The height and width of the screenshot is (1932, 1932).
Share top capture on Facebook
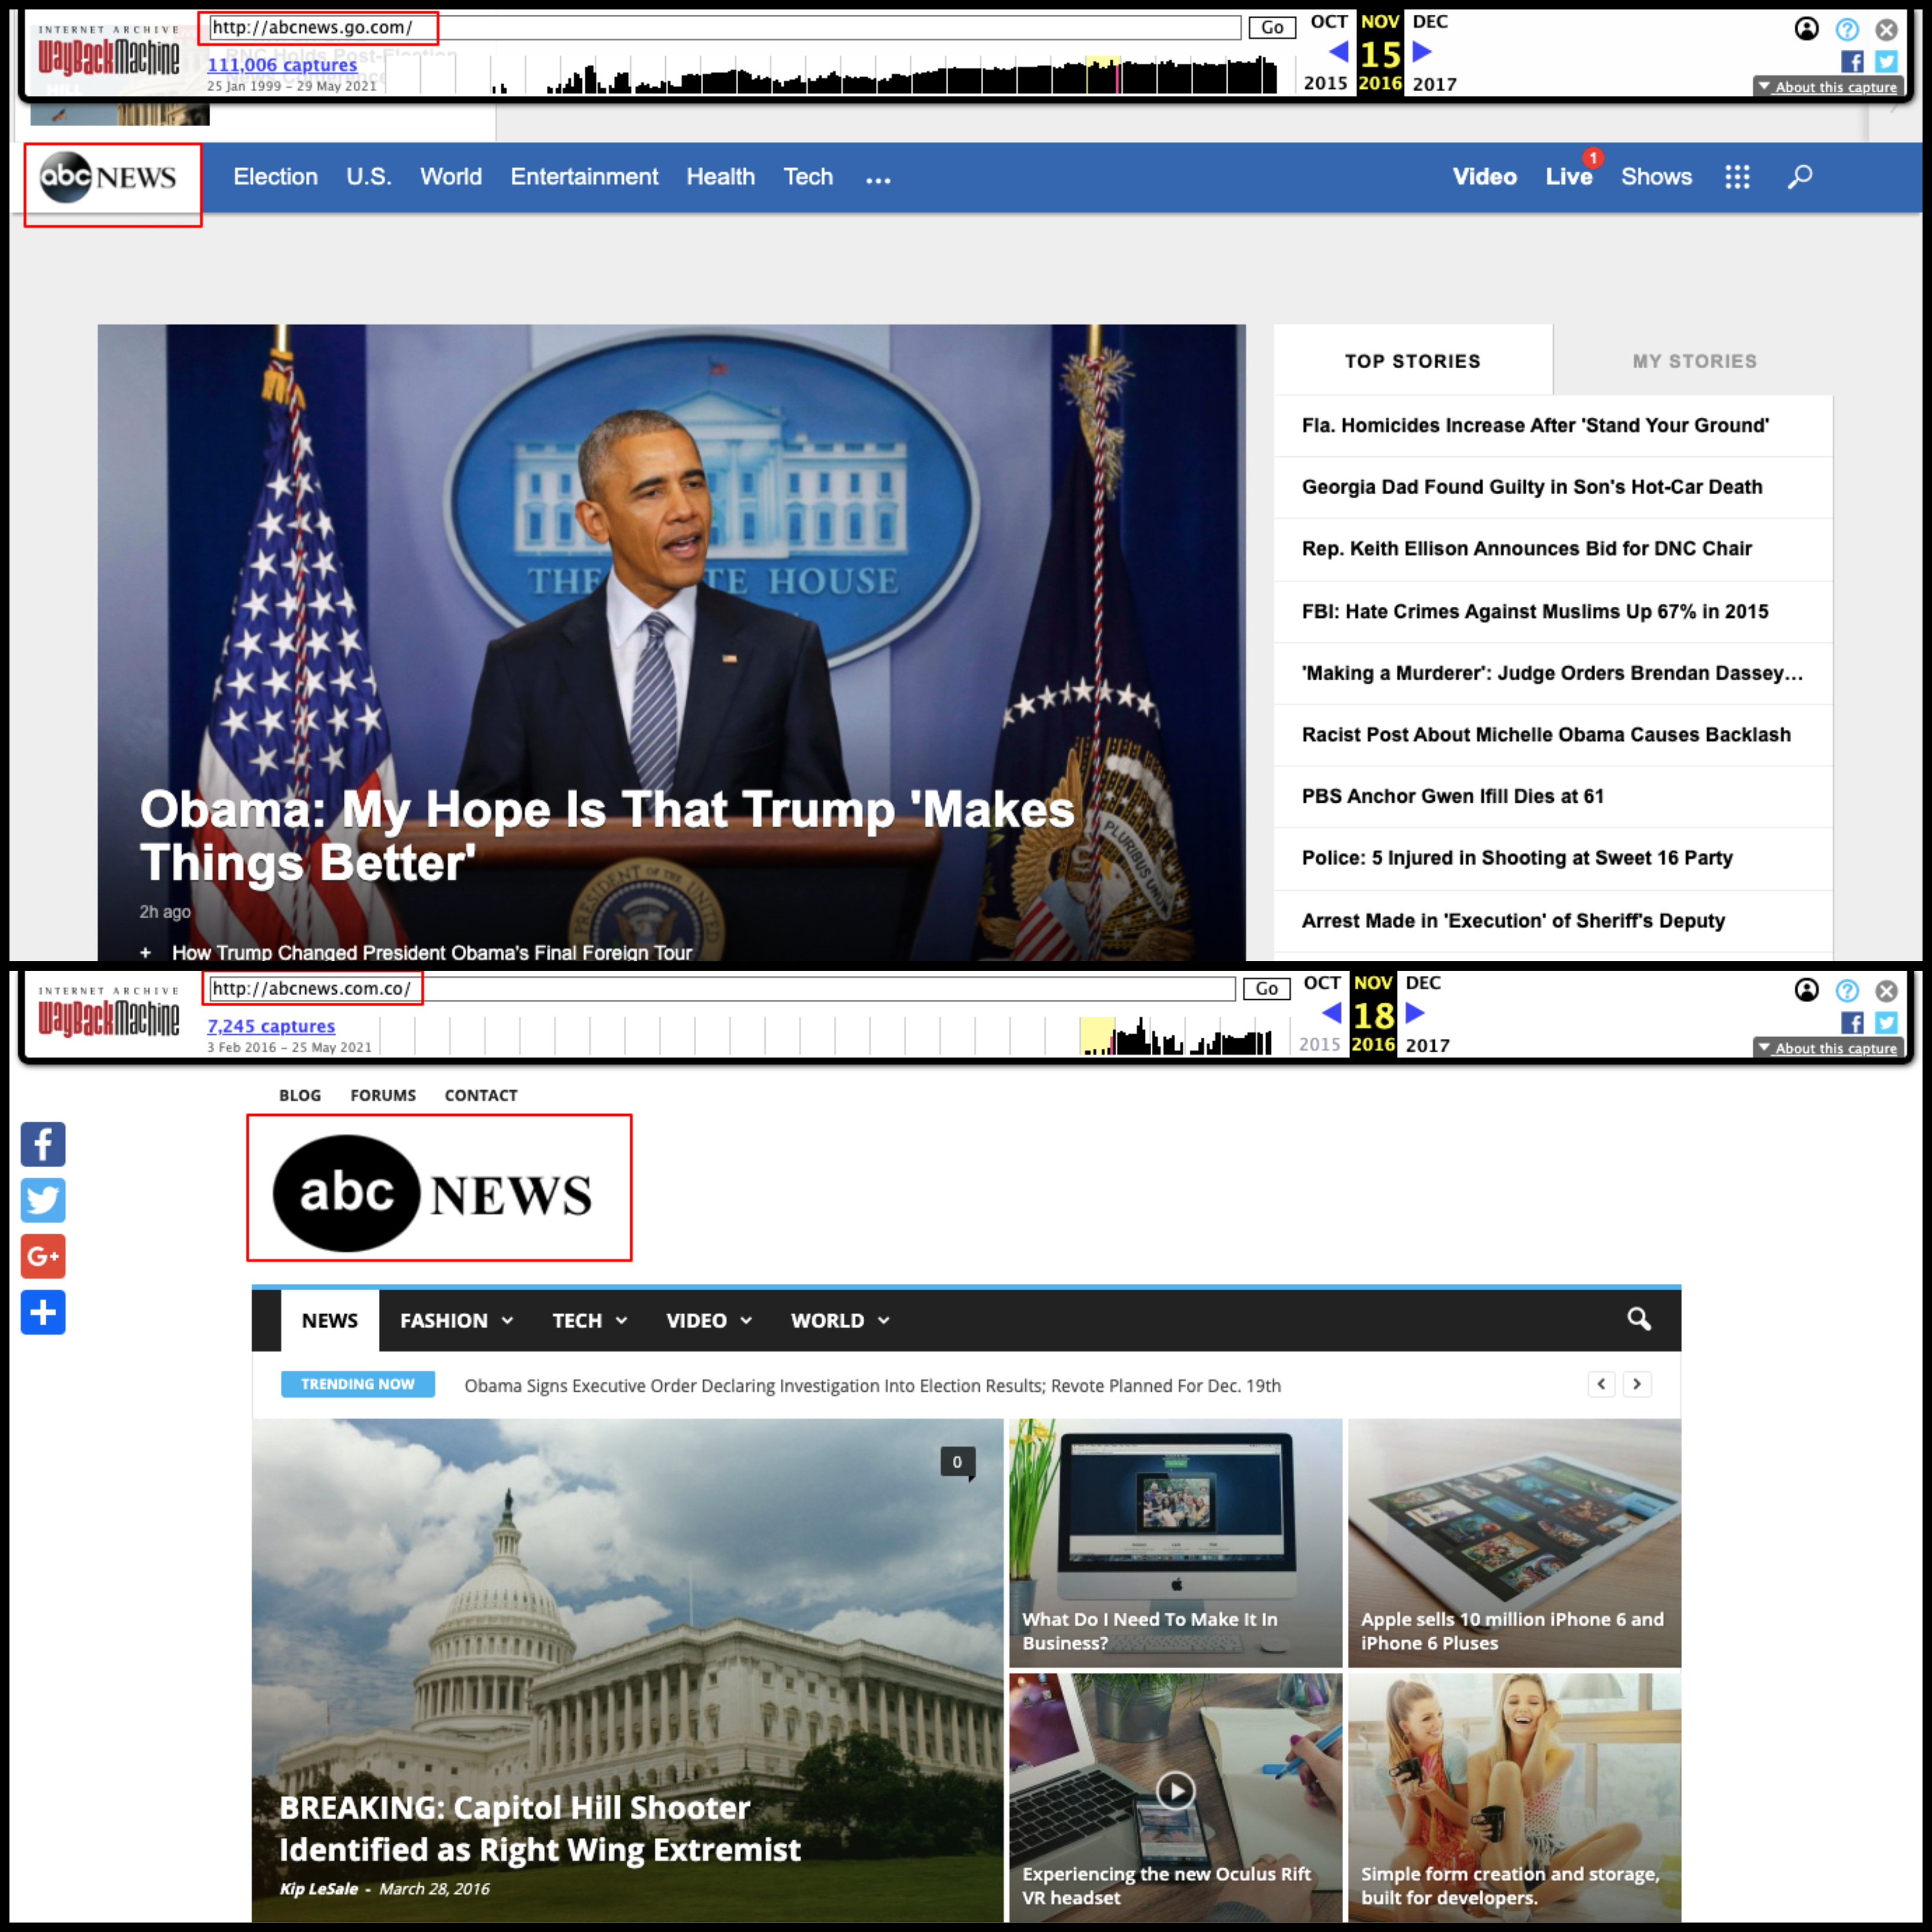1852,62
